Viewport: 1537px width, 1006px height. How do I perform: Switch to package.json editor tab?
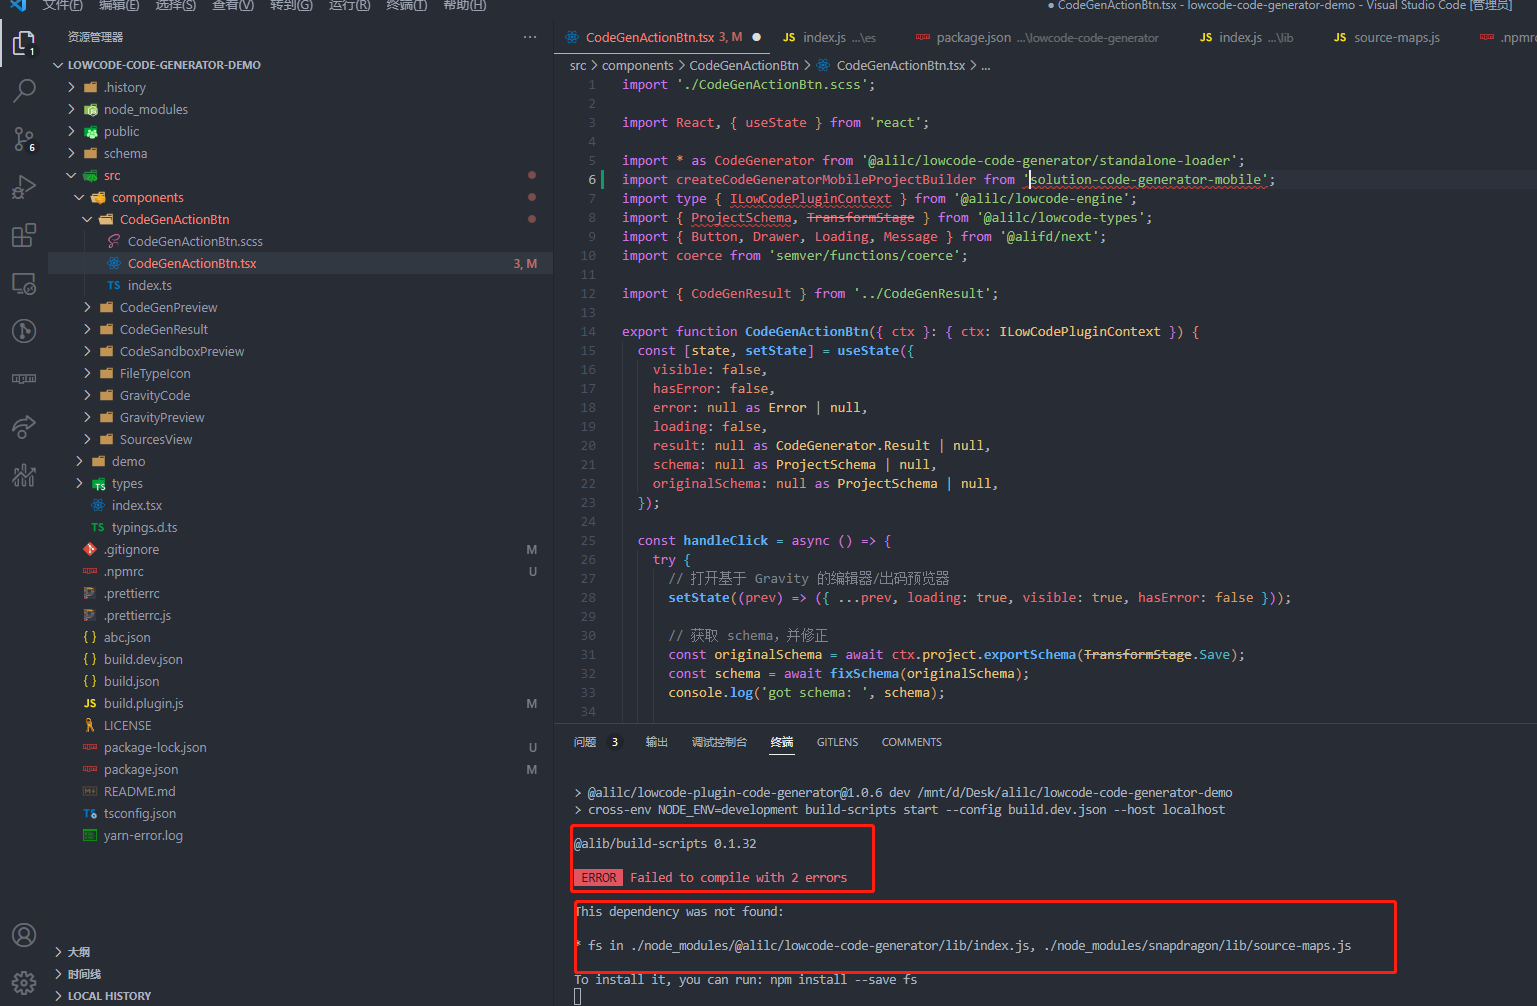1037,37
